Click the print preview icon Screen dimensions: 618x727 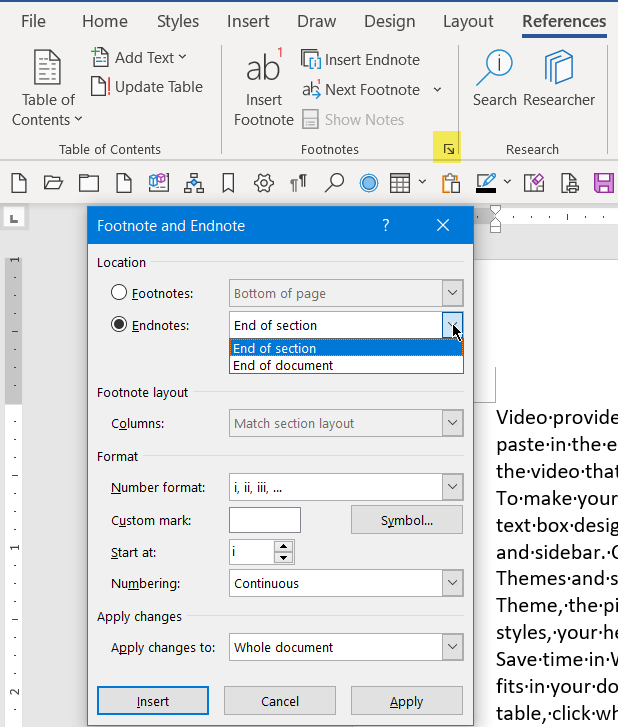569,183
